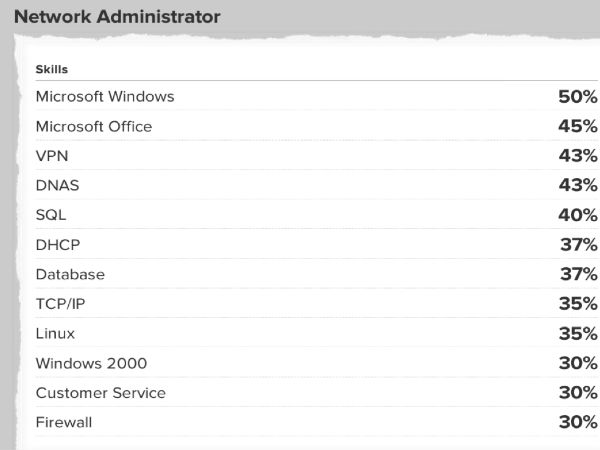600x450 pixels.
Task: Click the TCP/IP skill label
Action: (x=60, y=304)
